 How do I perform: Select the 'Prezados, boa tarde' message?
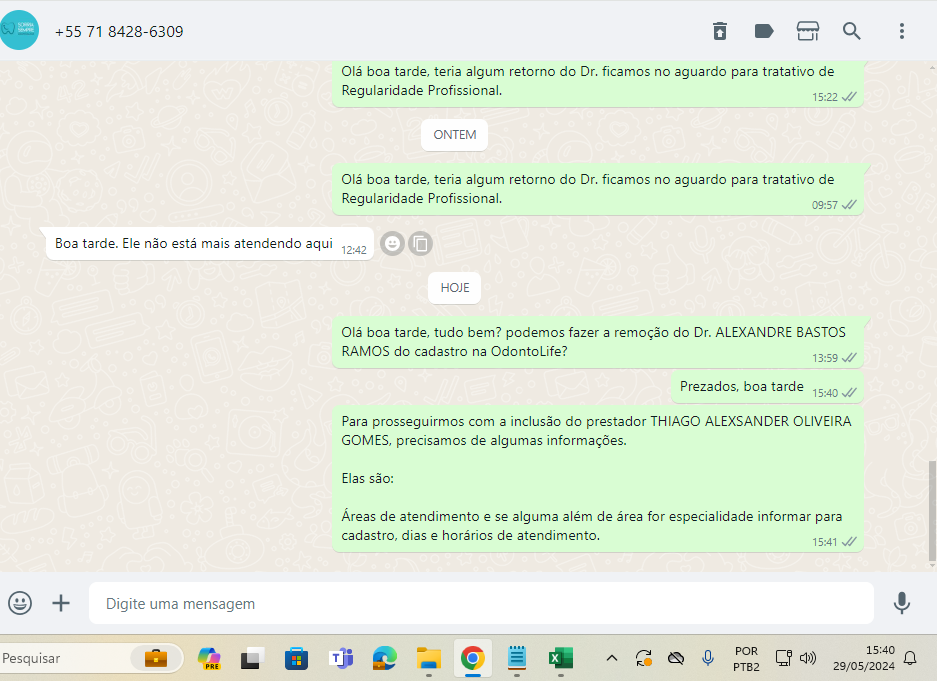[x=767, y=387]
